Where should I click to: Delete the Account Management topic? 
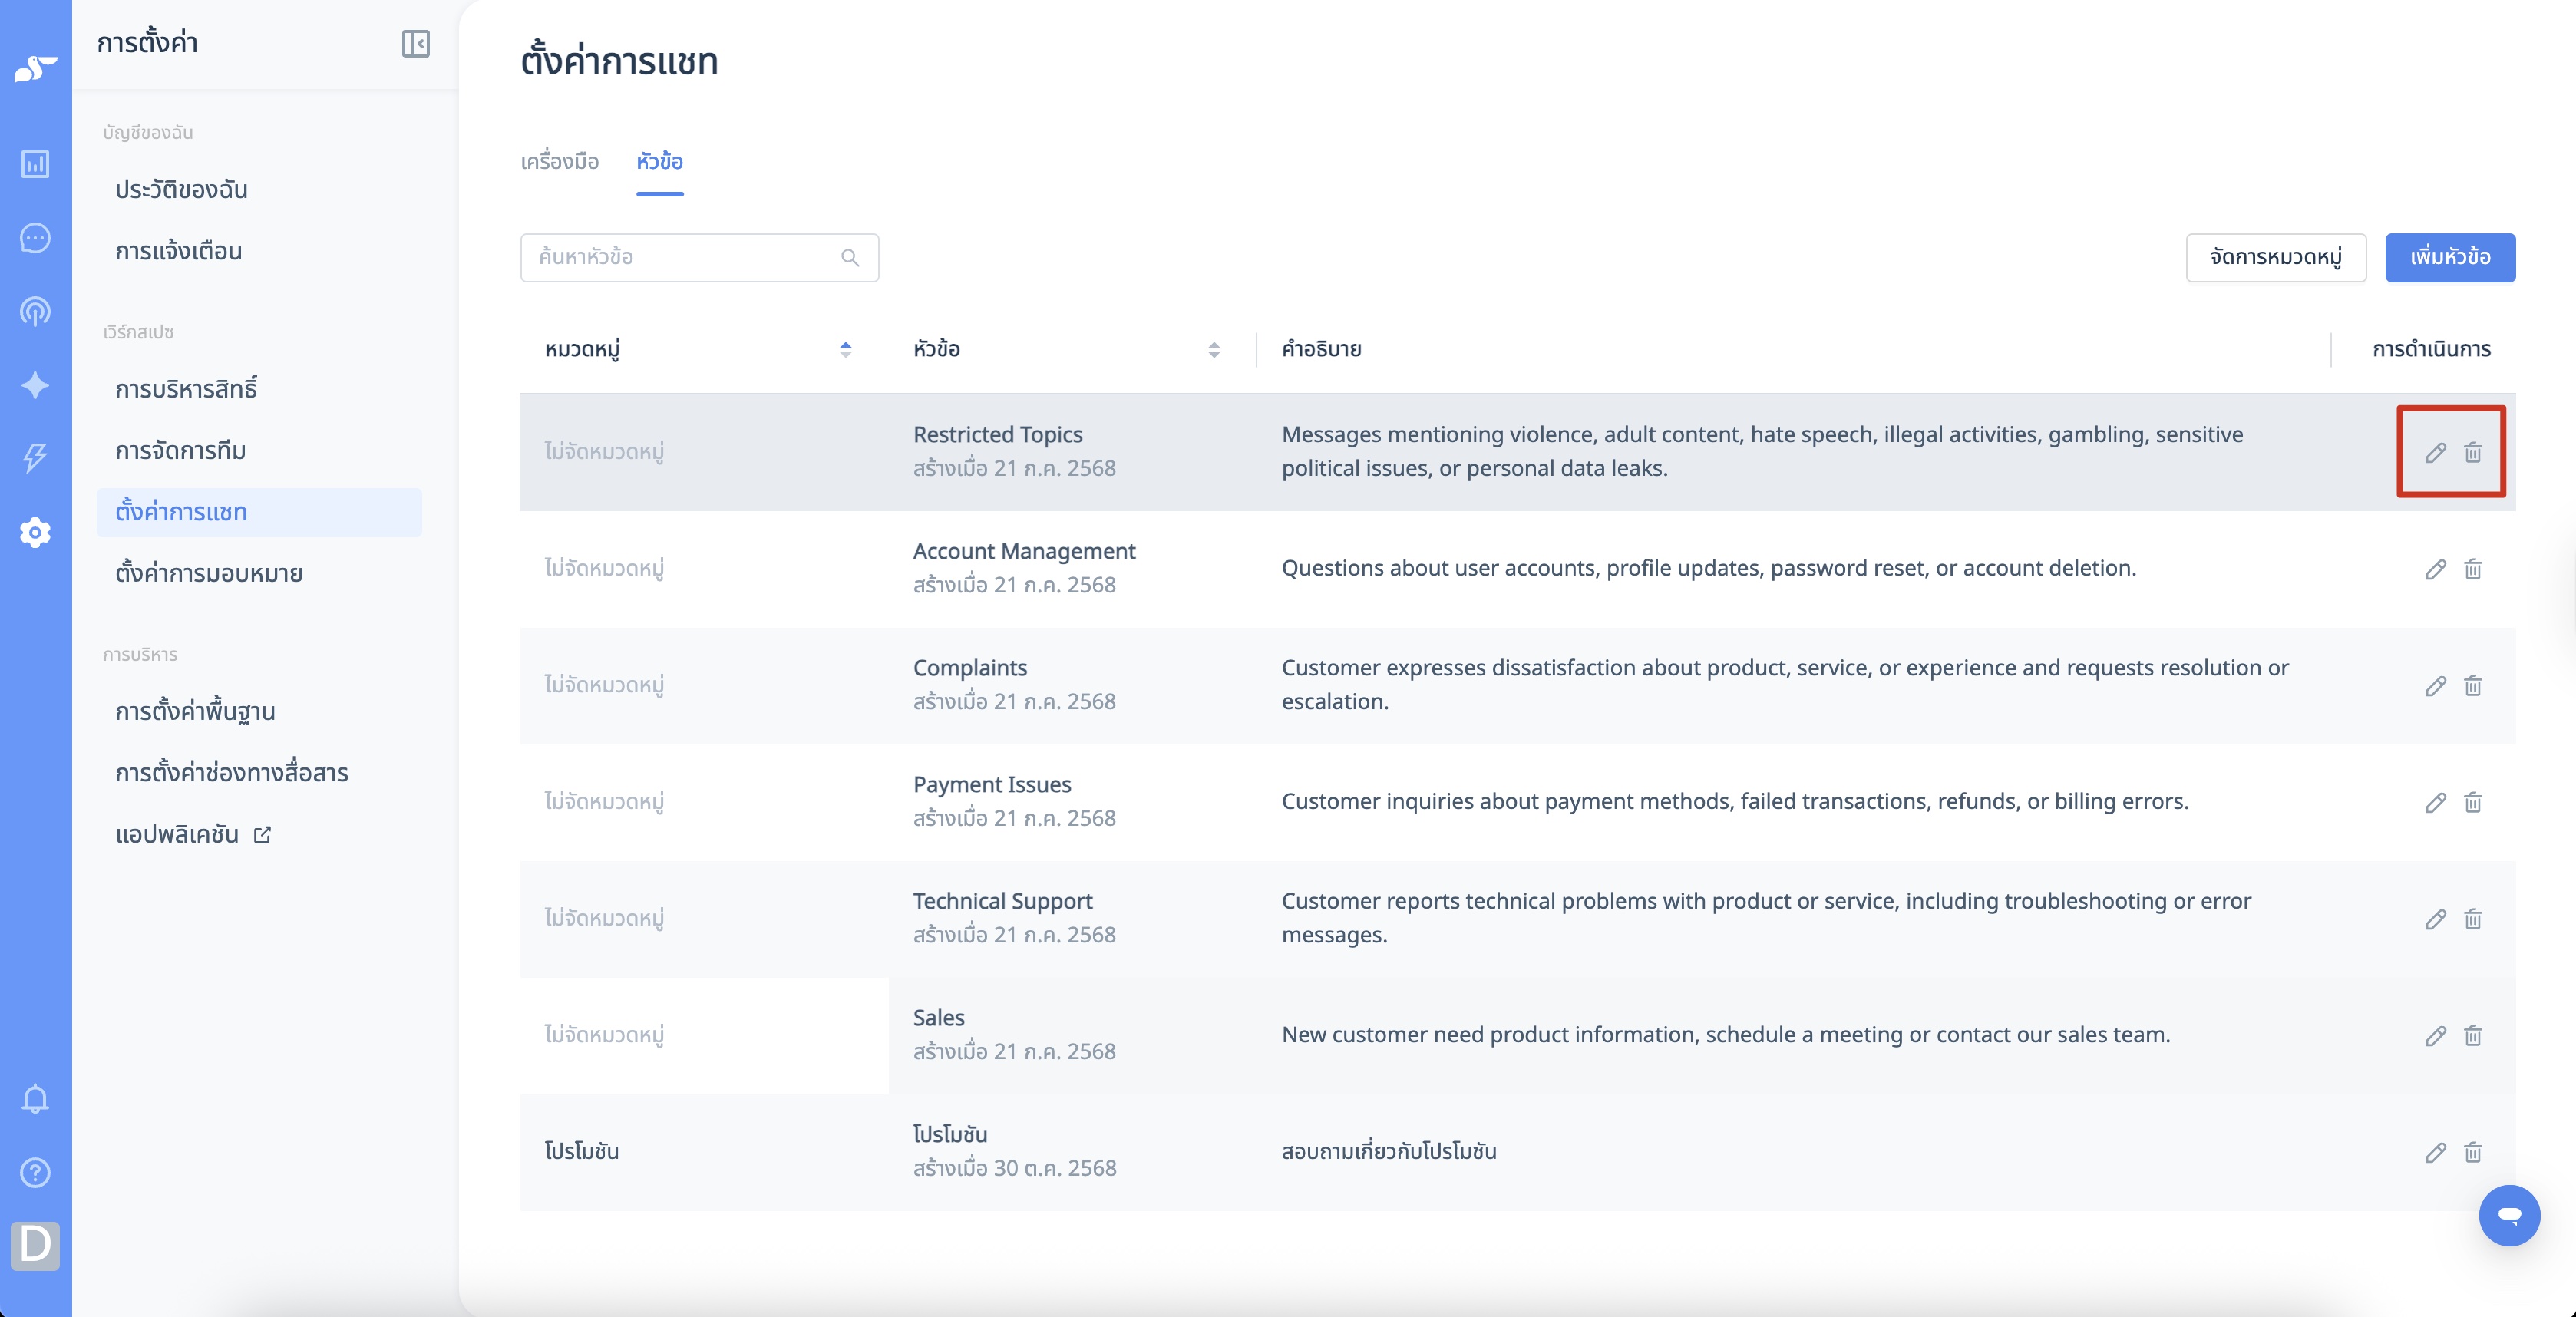[x=2473, y=569]
